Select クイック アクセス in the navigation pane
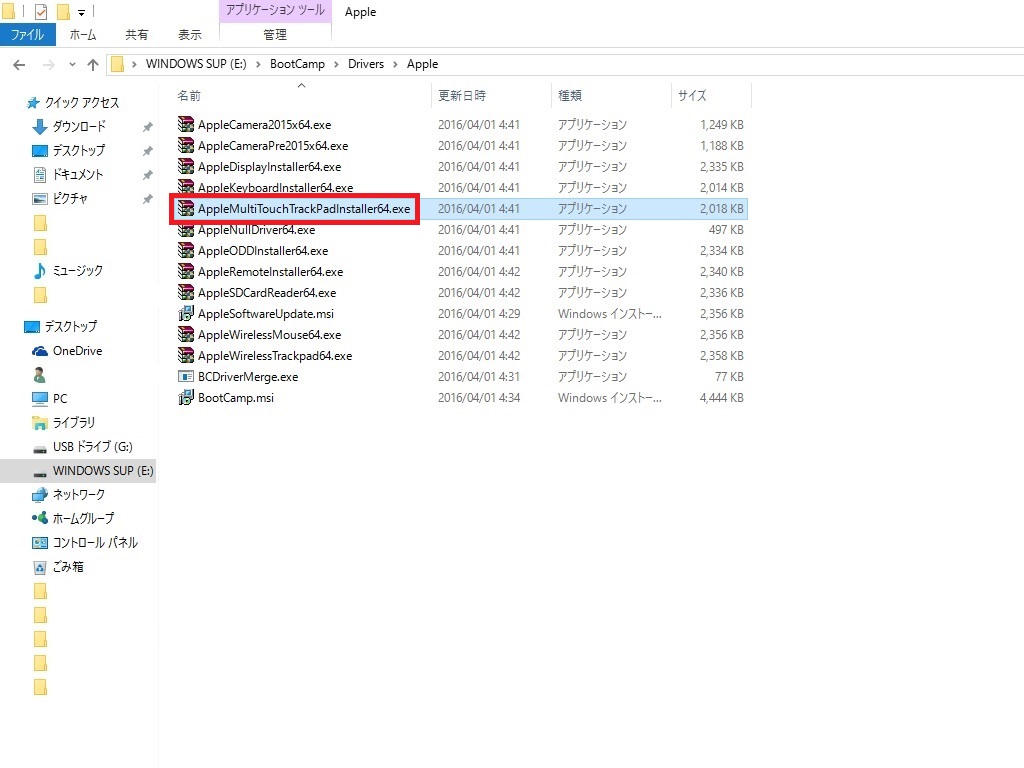 click(x=82, y=103)
